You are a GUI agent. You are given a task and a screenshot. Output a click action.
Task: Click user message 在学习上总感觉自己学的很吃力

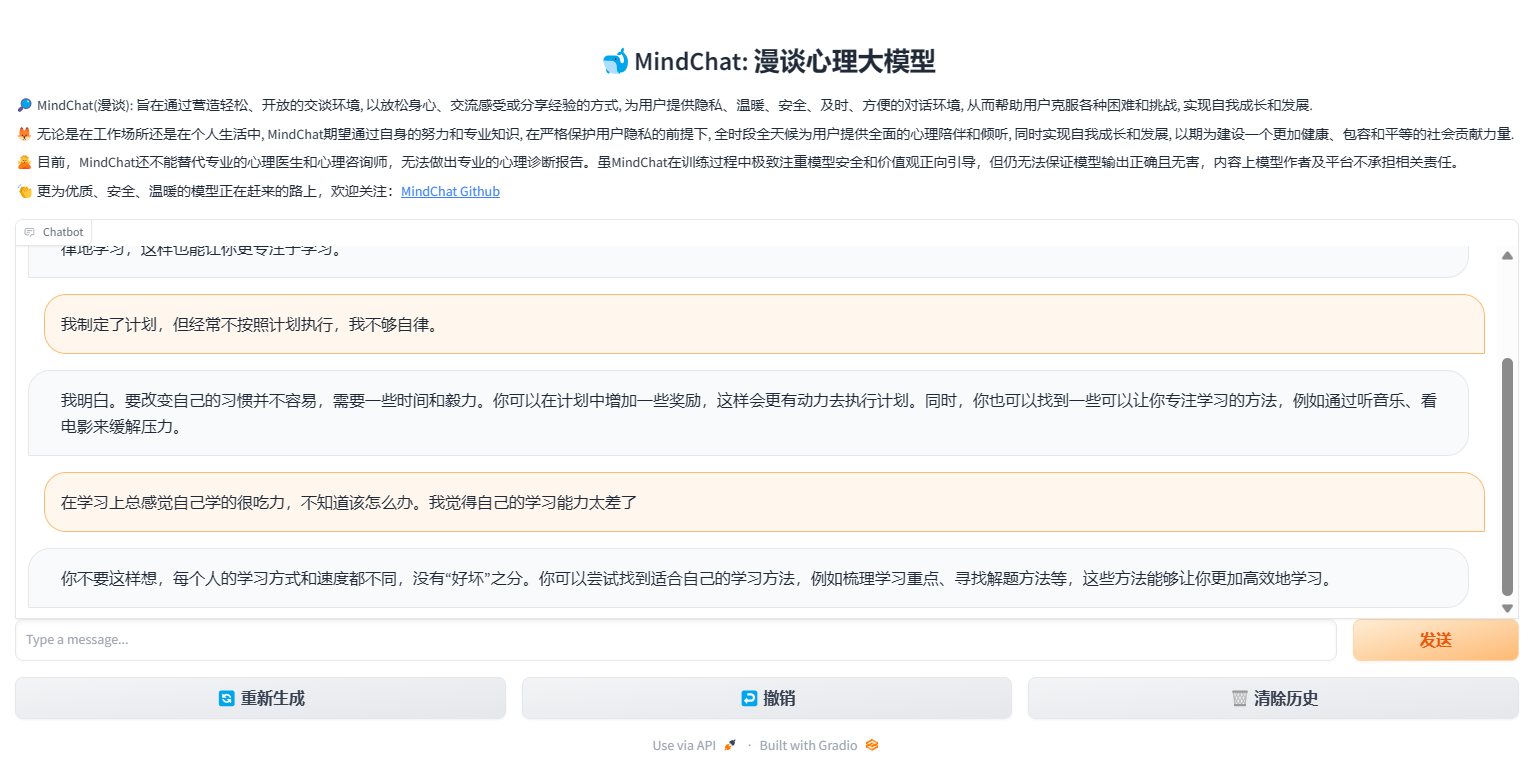(x=764, y=502)
